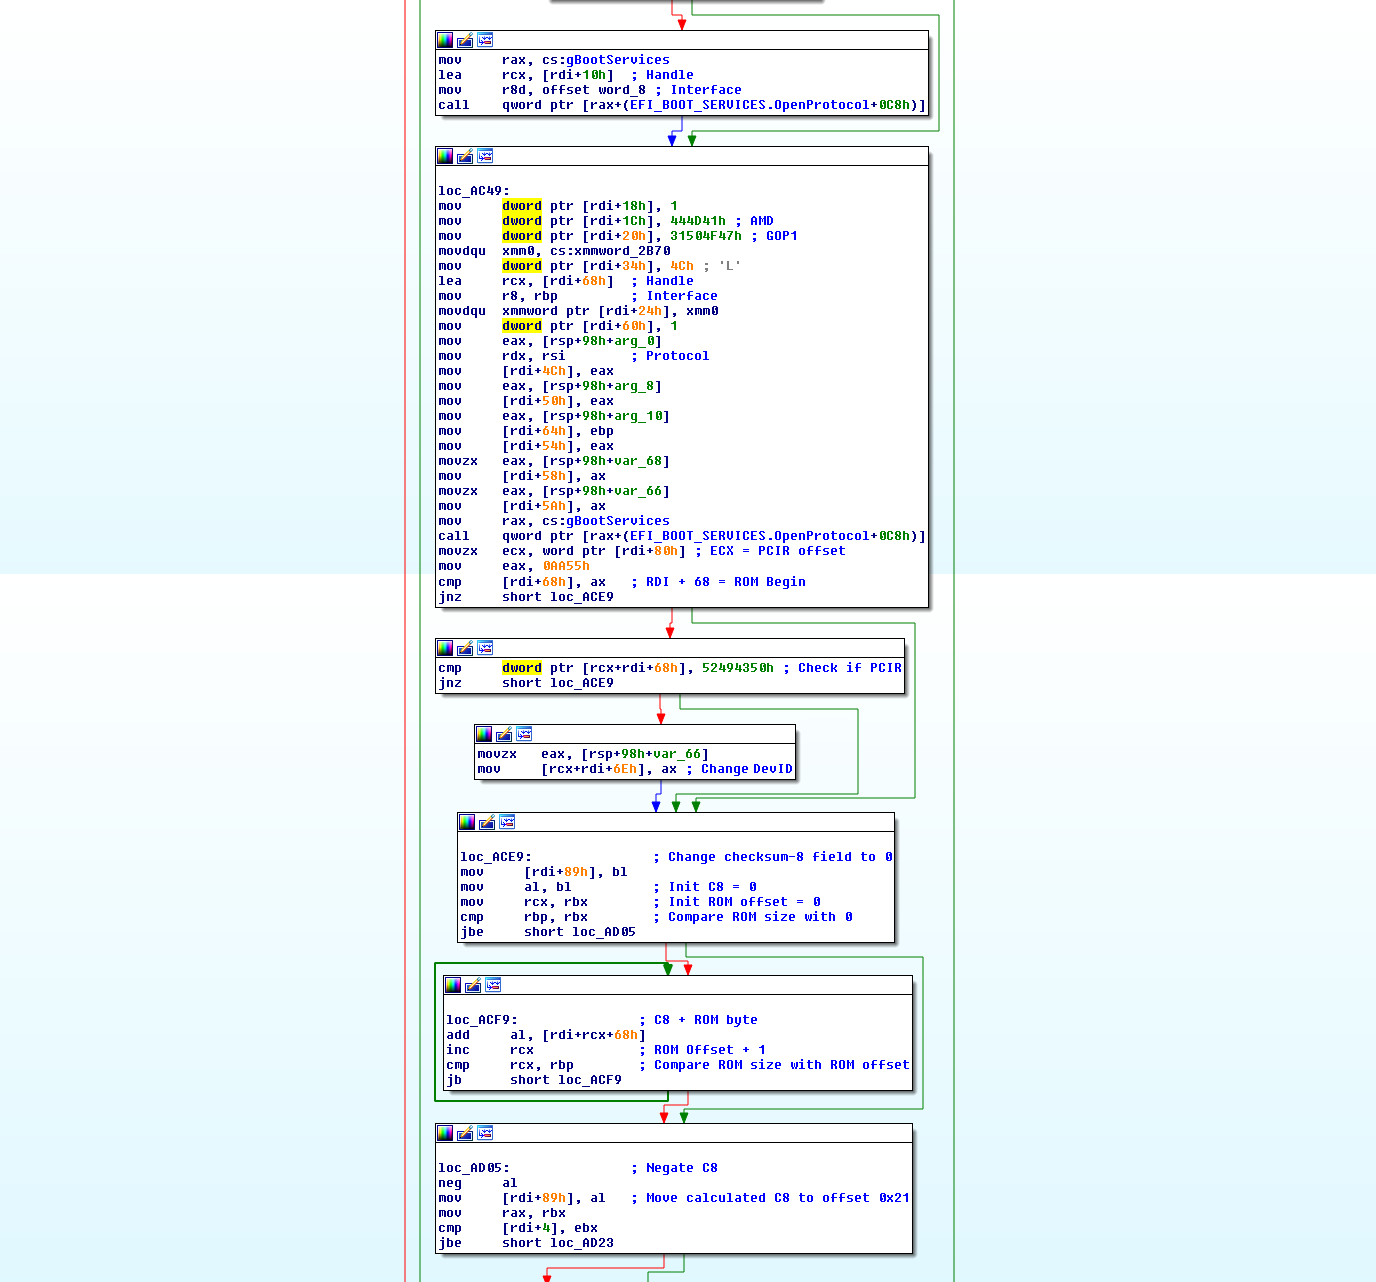Screen dimensions: 1376x1282
Task: Click the 'neg al' instruction
Action: 478,1183
